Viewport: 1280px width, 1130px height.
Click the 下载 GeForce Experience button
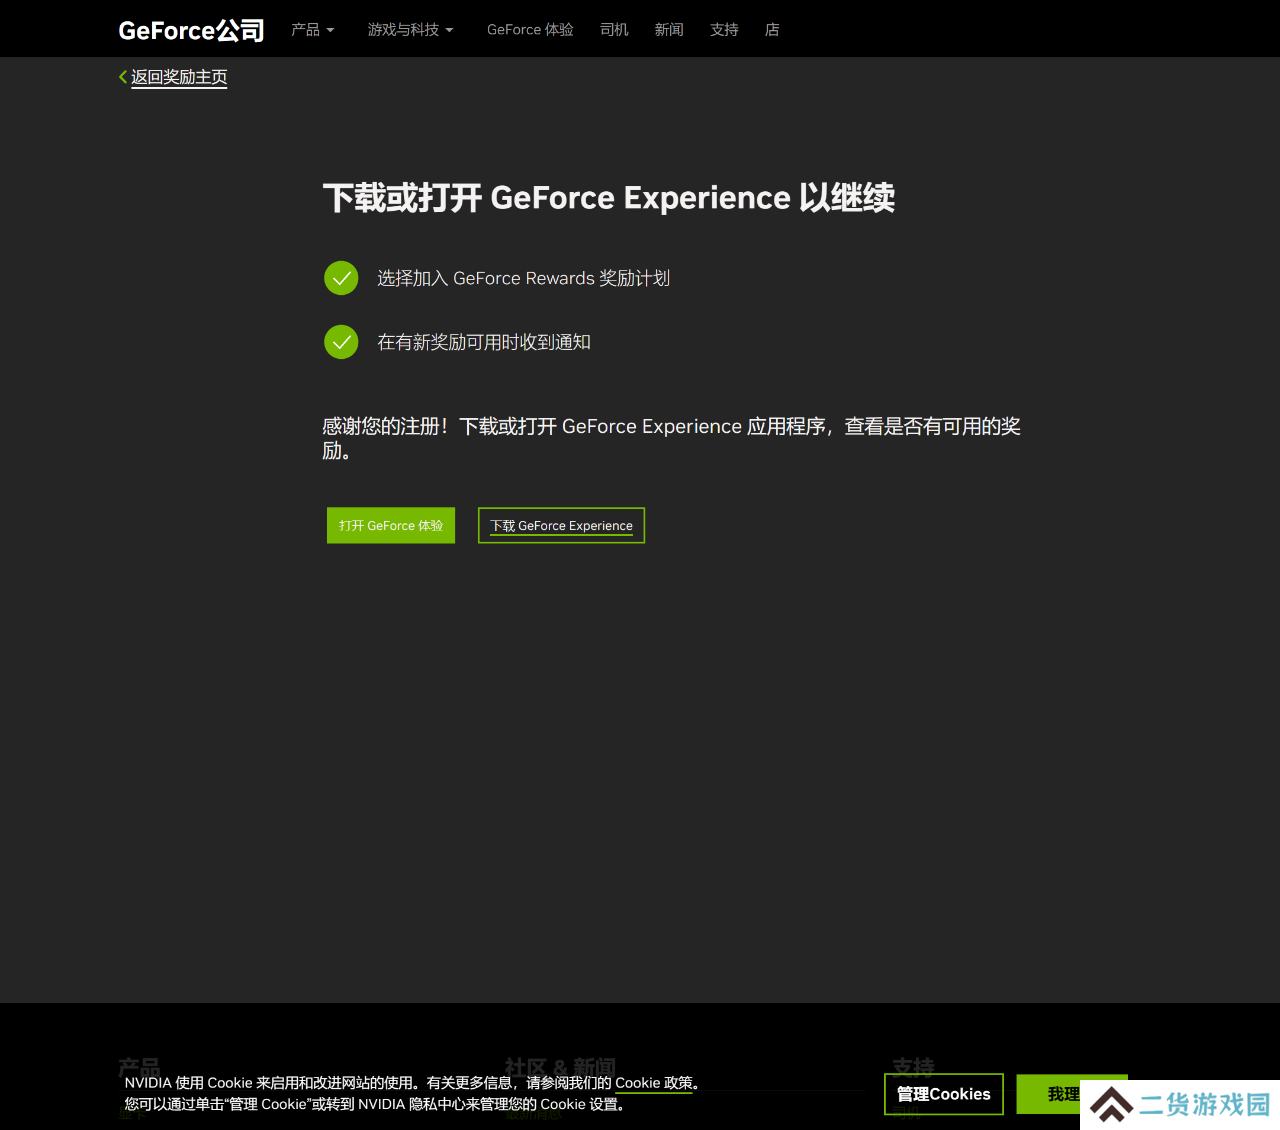(561, 526)
